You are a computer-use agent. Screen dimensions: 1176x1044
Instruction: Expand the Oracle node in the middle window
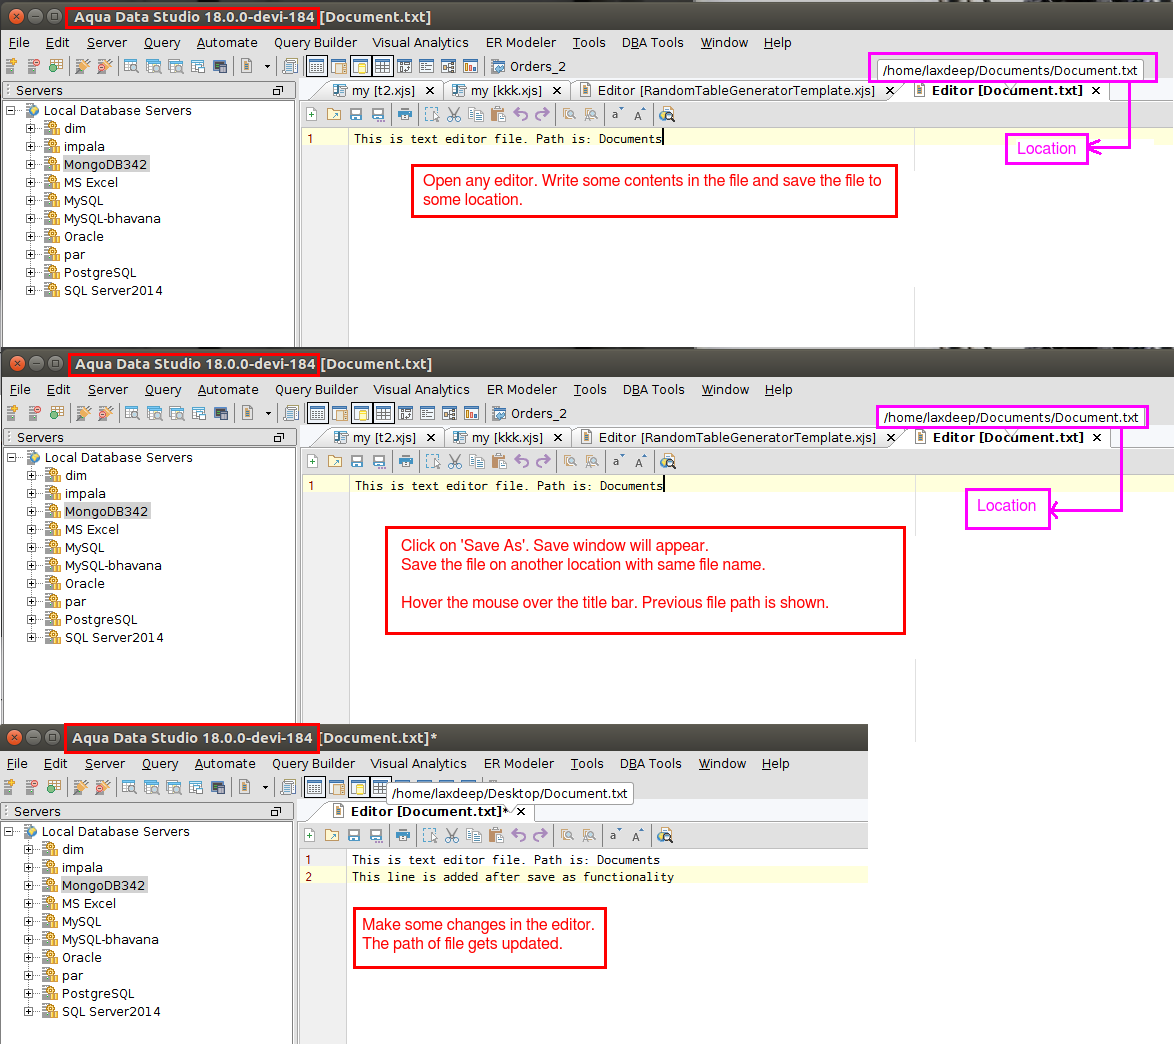(x=31, y=584)
